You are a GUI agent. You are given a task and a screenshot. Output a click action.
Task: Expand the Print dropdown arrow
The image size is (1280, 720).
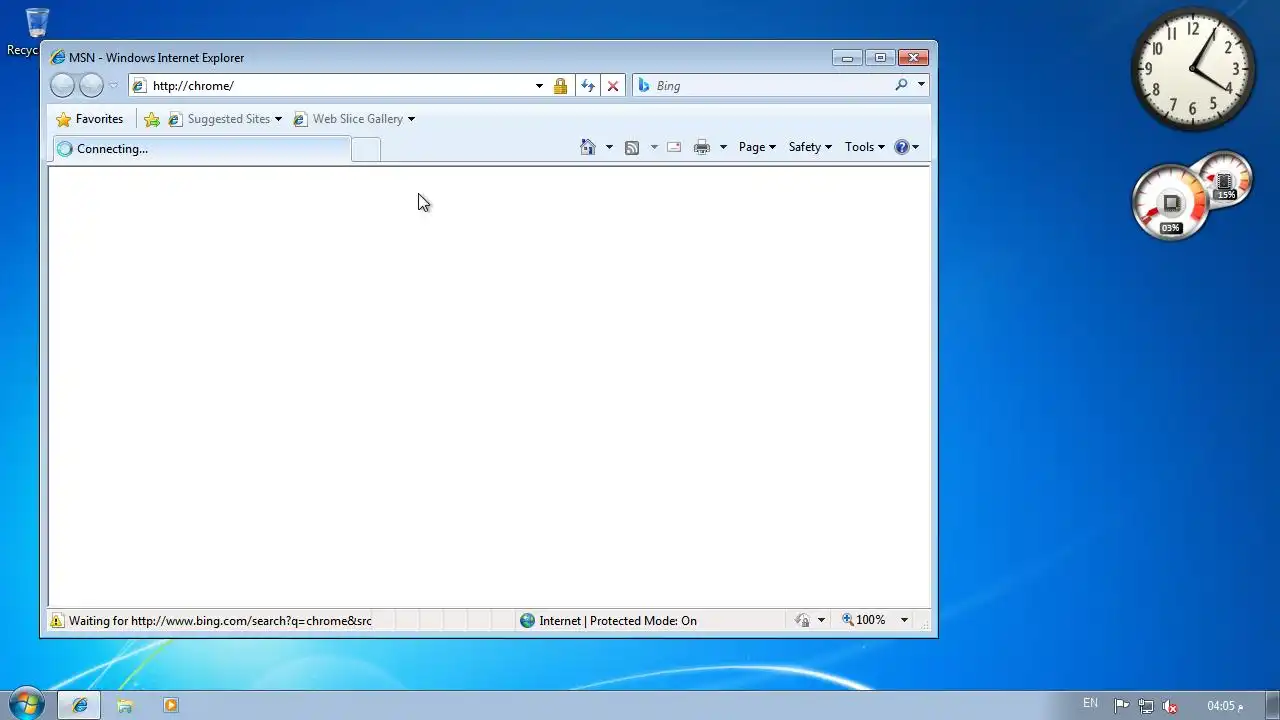point(723,147)
